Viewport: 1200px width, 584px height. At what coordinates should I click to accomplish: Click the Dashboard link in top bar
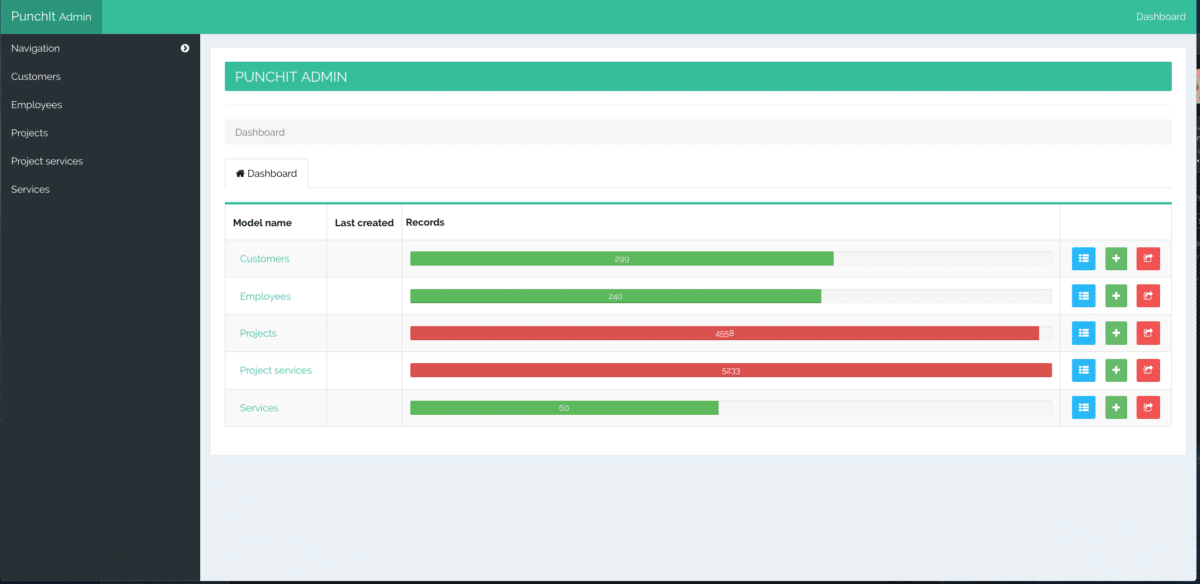coord(1160,17)
